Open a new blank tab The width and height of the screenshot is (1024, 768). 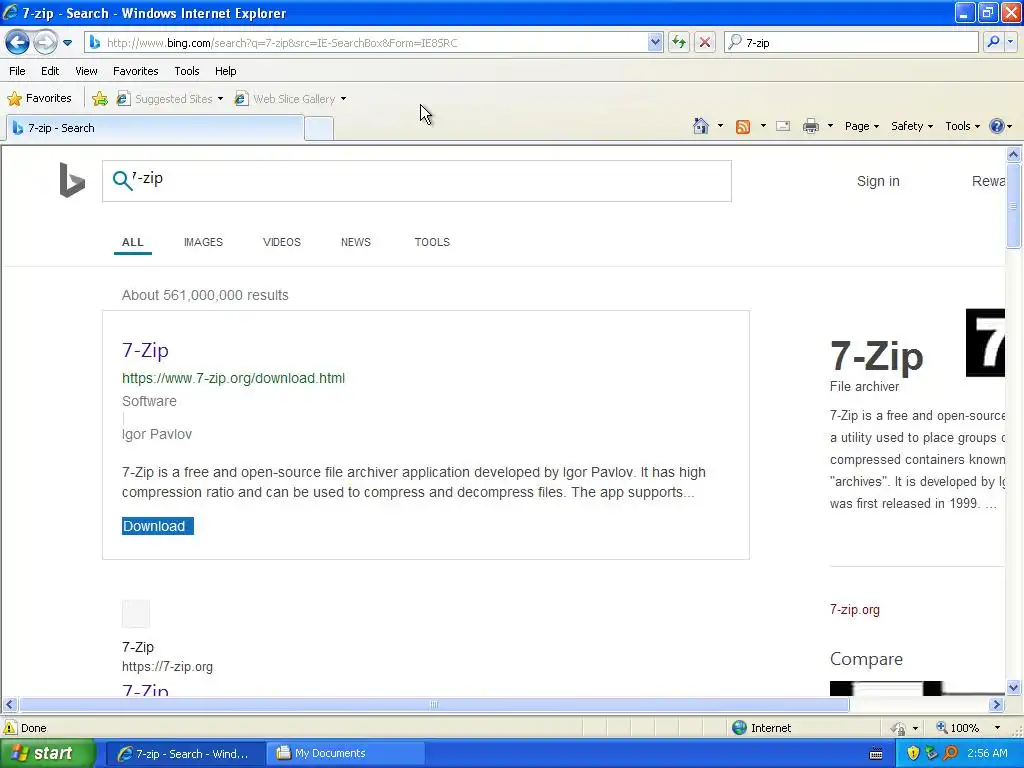(x=319, y=129)
